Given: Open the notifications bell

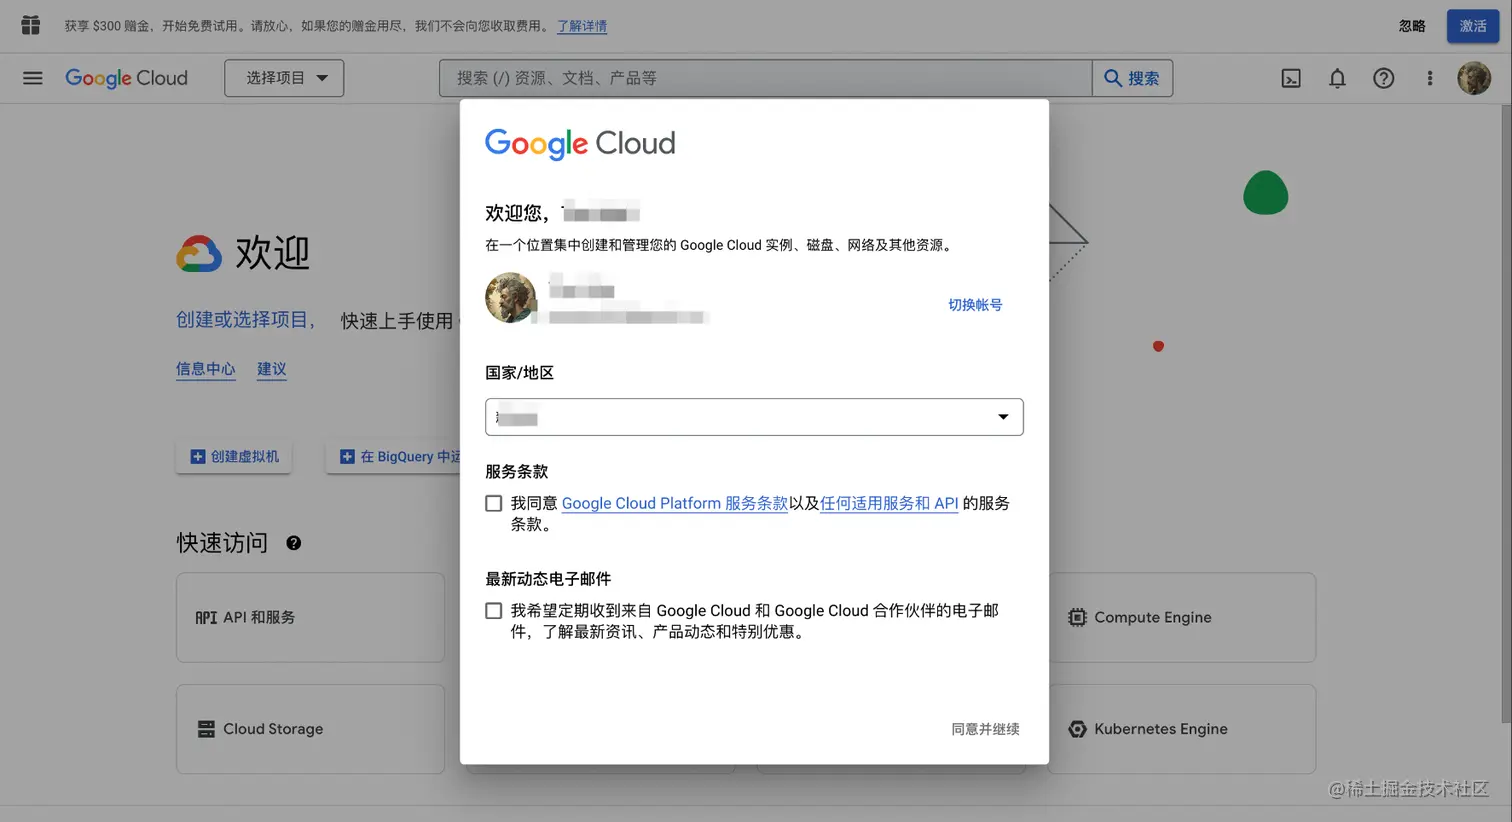Looking at the screenshot, I should tap(1337, 78).
